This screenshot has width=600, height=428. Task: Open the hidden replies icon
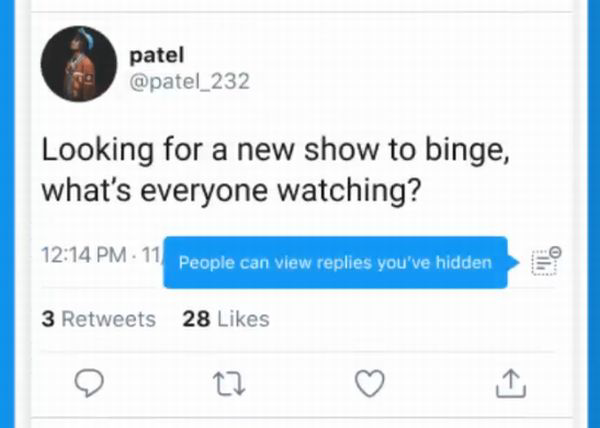(543, 264)
